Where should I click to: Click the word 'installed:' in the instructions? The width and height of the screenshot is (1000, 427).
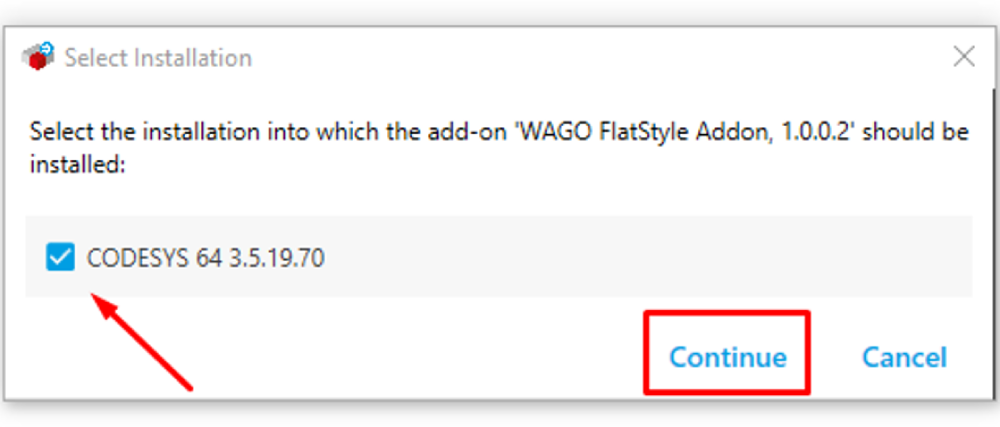(77, 164)
